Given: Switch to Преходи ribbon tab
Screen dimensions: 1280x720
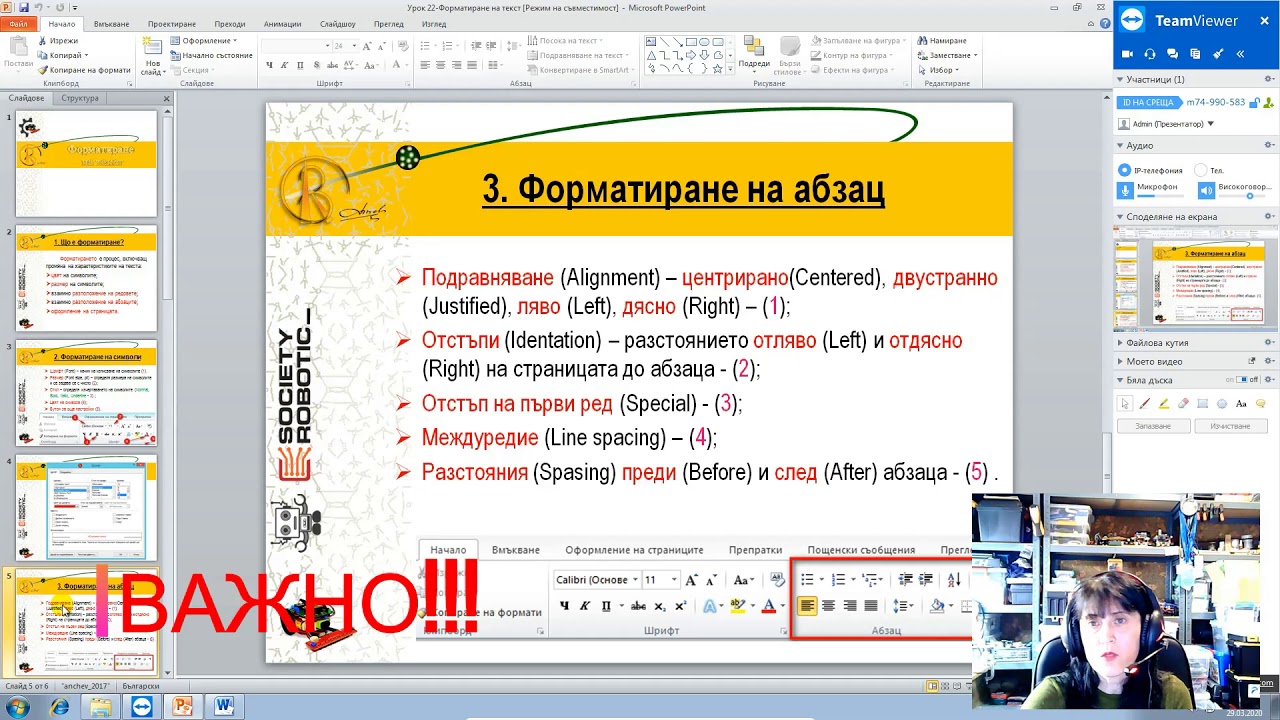Looking at the screenshot, I should coord(230,24).
